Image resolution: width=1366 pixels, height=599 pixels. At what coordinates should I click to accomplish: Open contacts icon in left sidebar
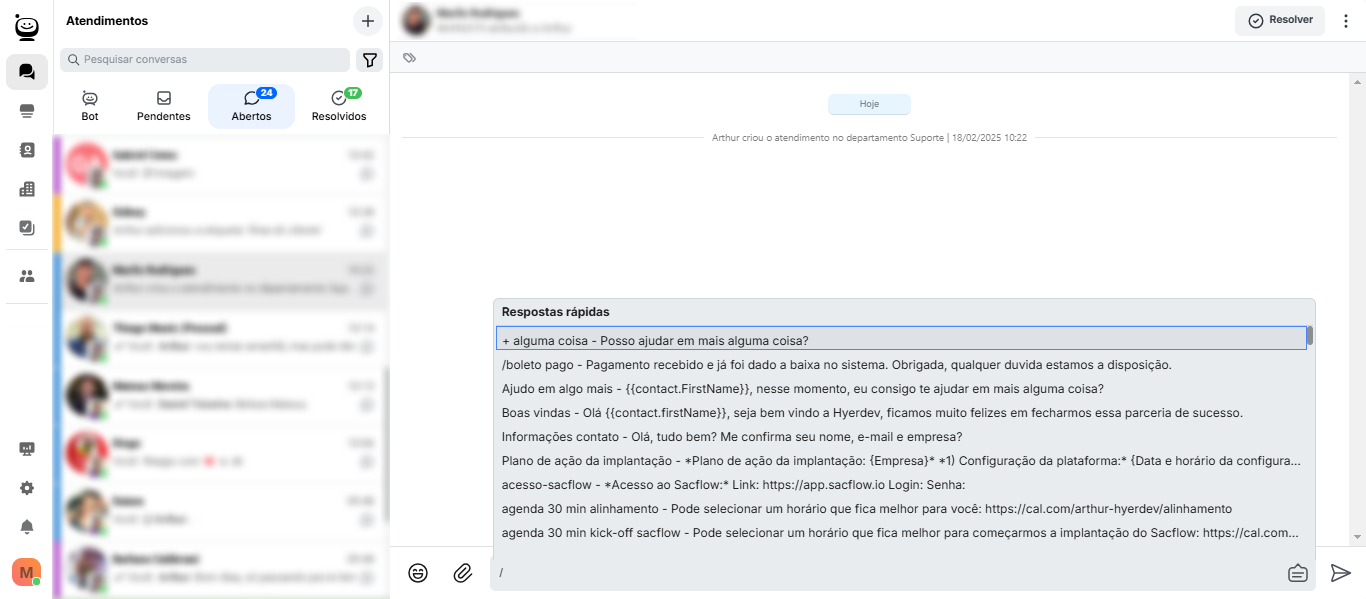pos(27,150)
